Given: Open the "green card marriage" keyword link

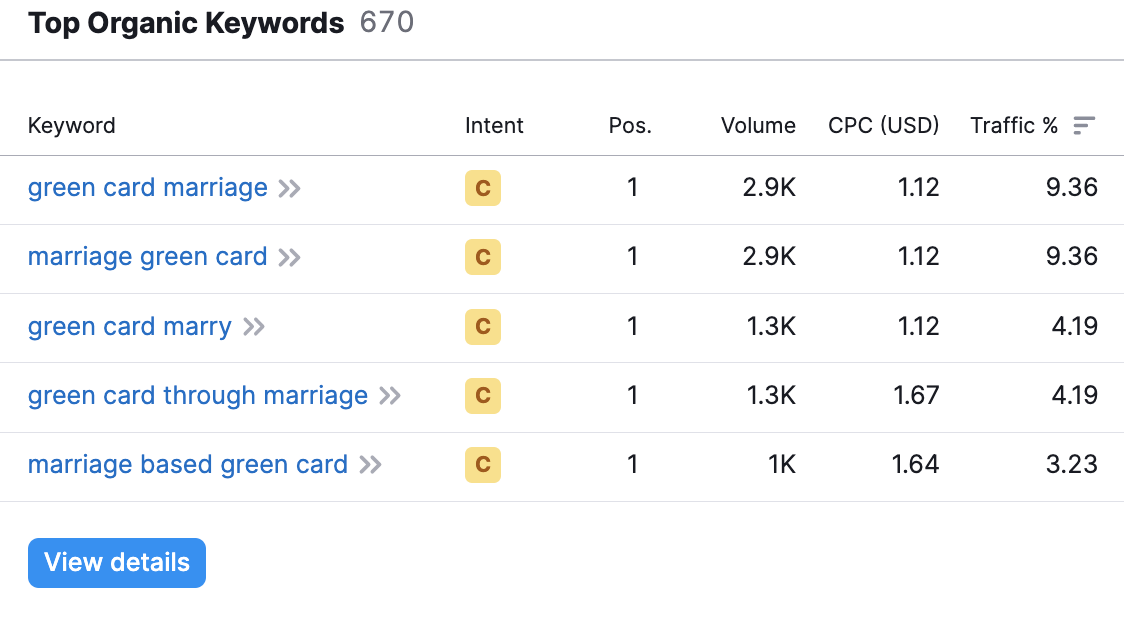Looking at the screenshot, I should (x=147, y=188).
